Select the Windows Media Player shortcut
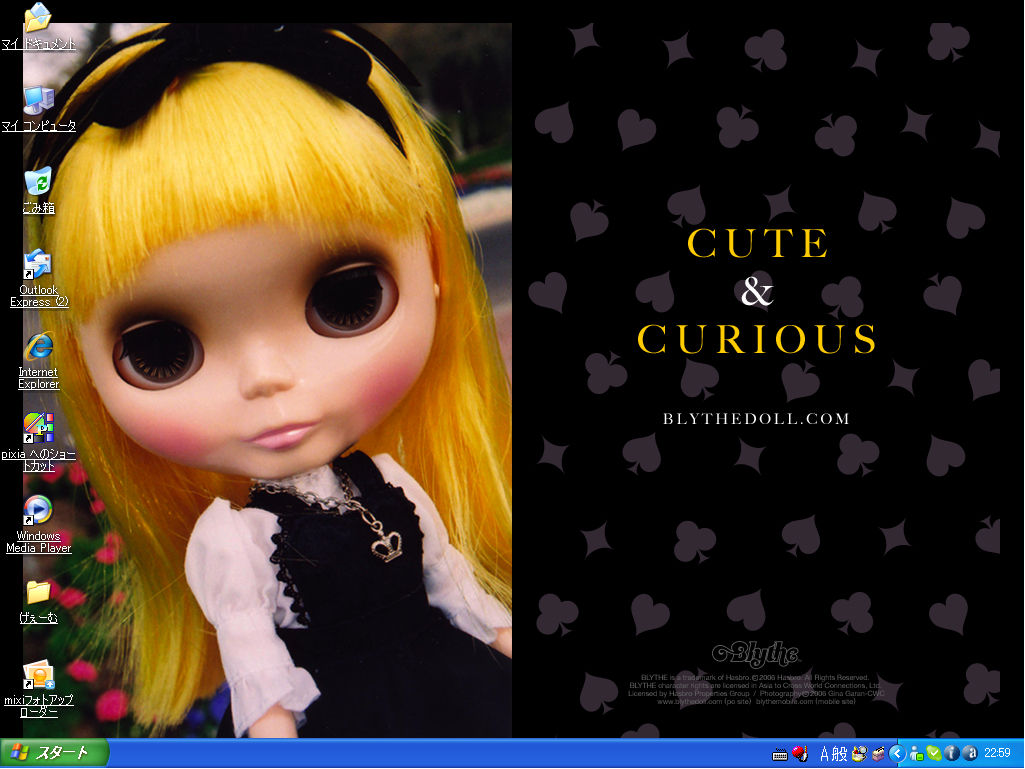 click(x=38, y=525)
